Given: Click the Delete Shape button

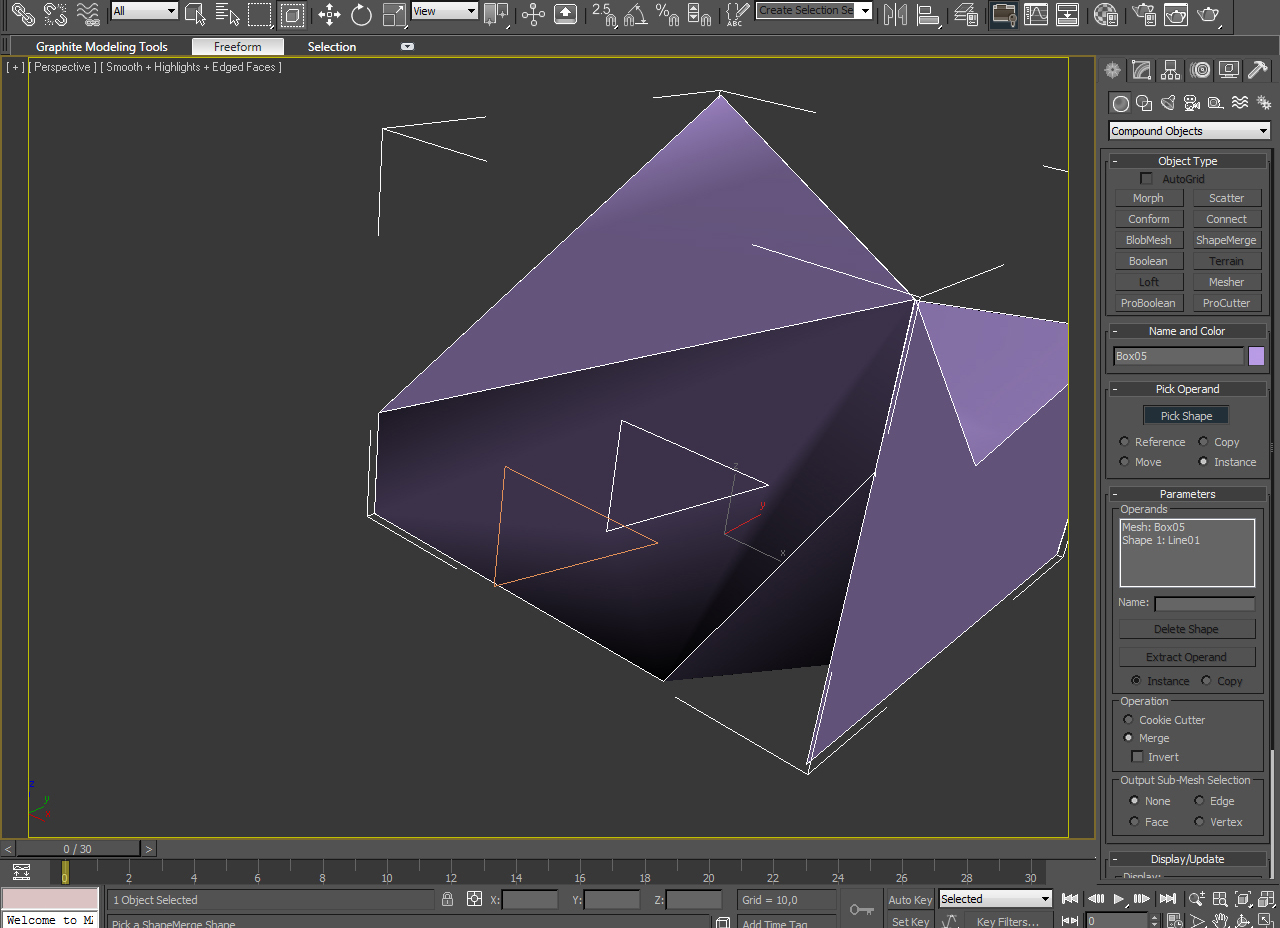Looking at the screenshot, I should [x=1186, y=629].
